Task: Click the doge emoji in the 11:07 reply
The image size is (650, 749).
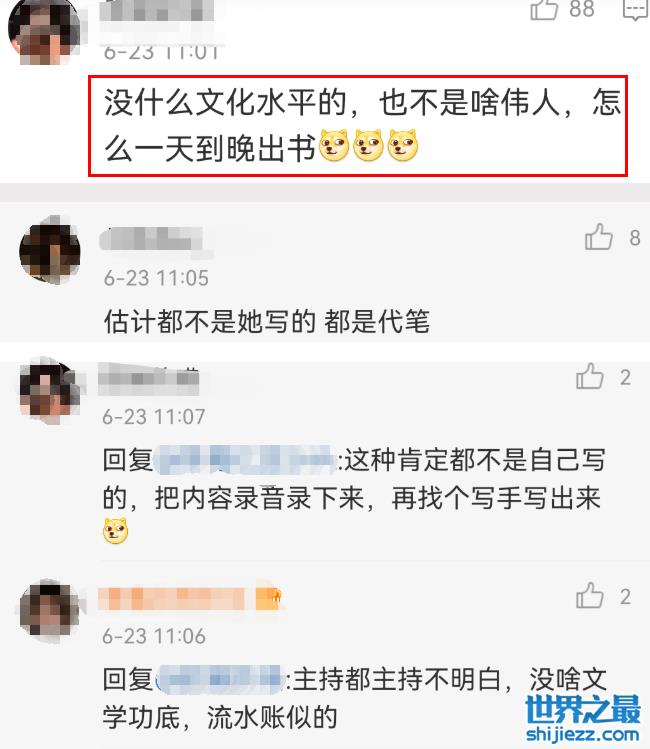Action: 116,530
